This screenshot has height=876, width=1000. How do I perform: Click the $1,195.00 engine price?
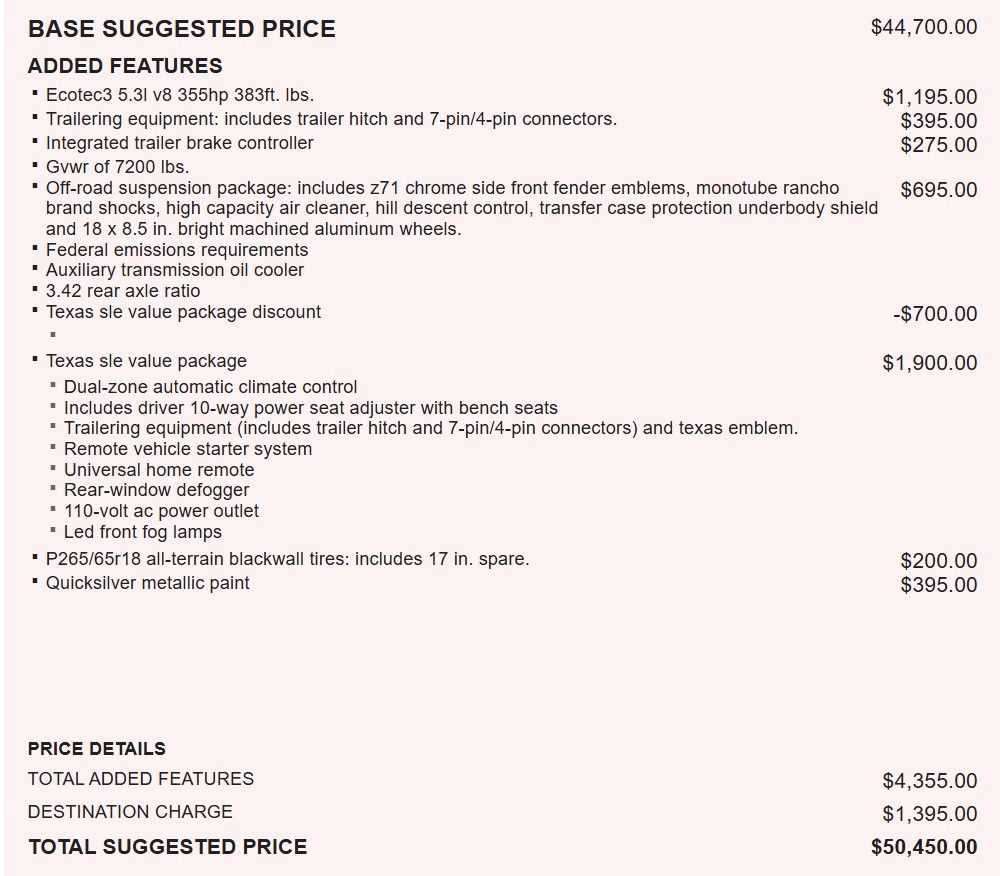pos(929,97)
